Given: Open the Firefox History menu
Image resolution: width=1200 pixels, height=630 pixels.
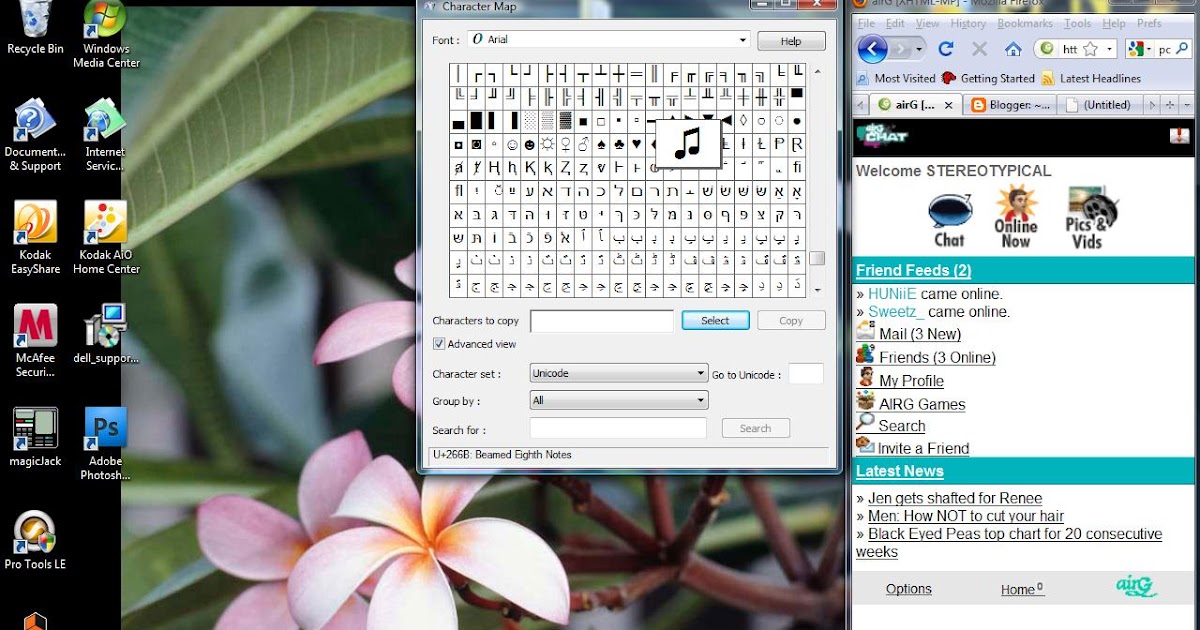Looking at the screenshot, I should tap(968, 24).
